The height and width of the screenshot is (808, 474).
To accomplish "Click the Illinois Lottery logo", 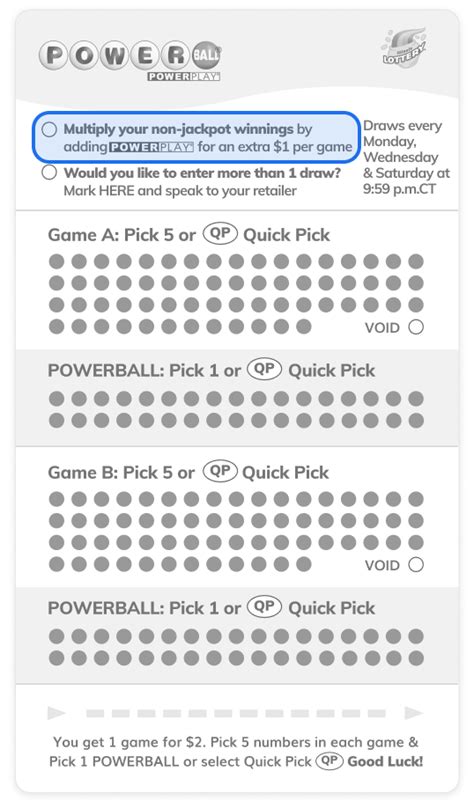I will [x=404, y=48].
